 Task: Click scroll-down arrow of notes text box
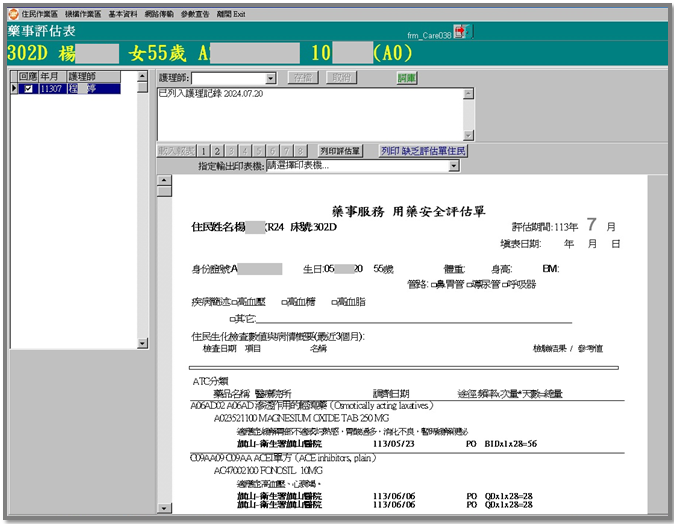[466, 134]
